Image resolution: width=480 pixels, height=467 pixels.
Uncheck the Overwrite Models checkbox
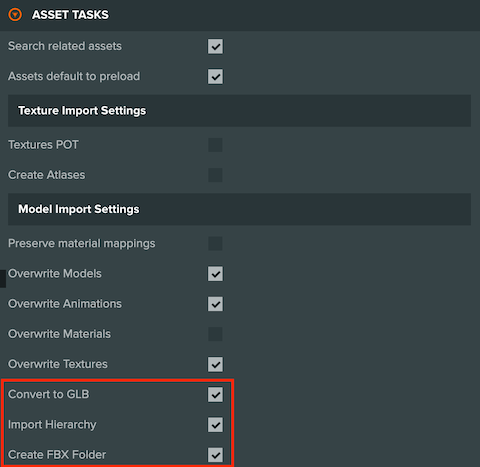(x=215, y=274)
